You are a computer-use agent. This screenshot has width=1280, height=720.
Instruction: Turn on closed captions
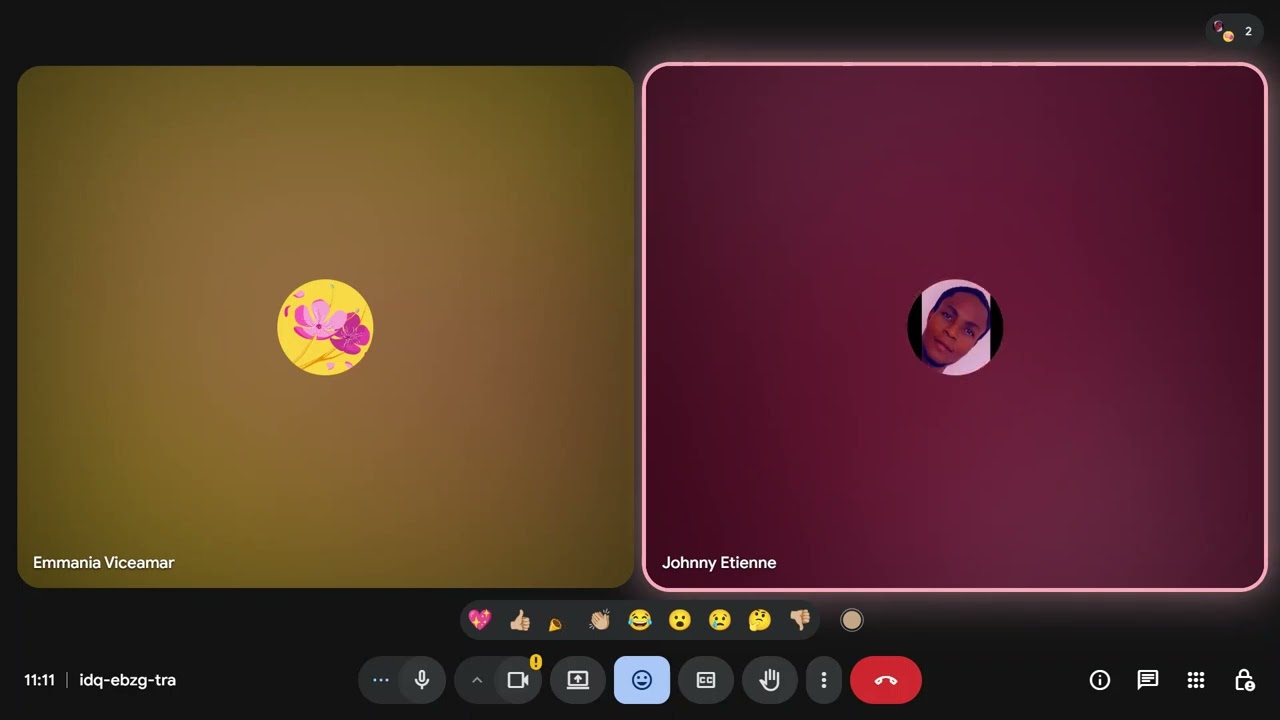[x=706, y=680]
